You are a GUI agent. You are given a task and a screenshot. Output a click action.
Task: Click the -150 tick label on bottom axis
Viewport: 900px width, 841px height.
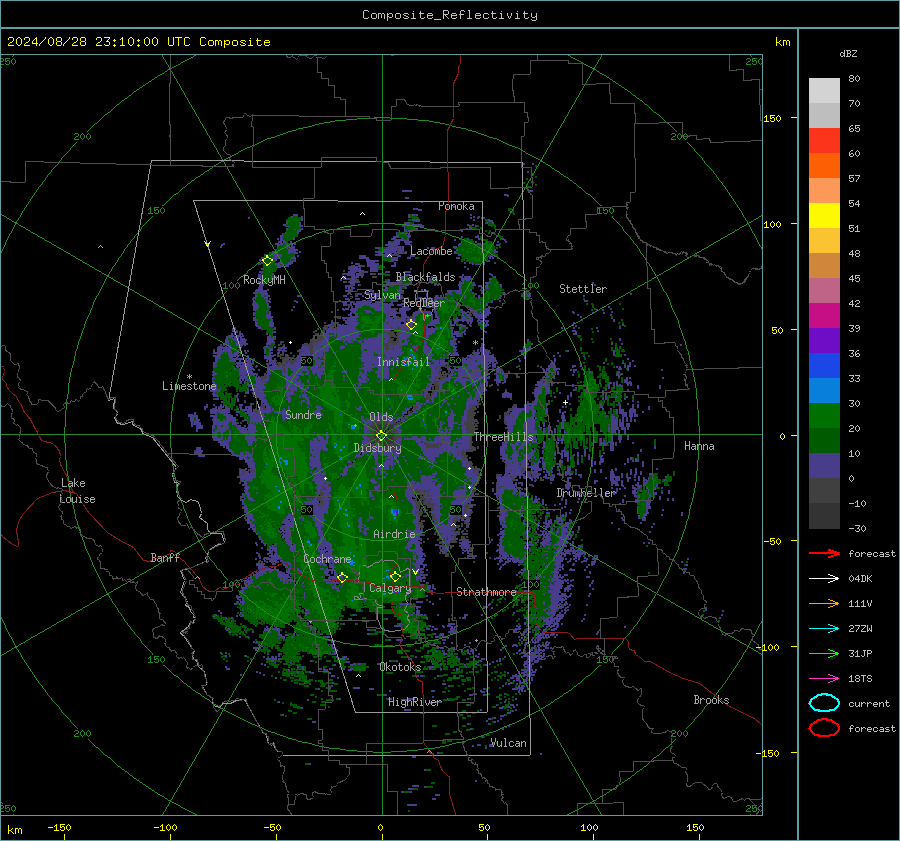click(59, 827)
